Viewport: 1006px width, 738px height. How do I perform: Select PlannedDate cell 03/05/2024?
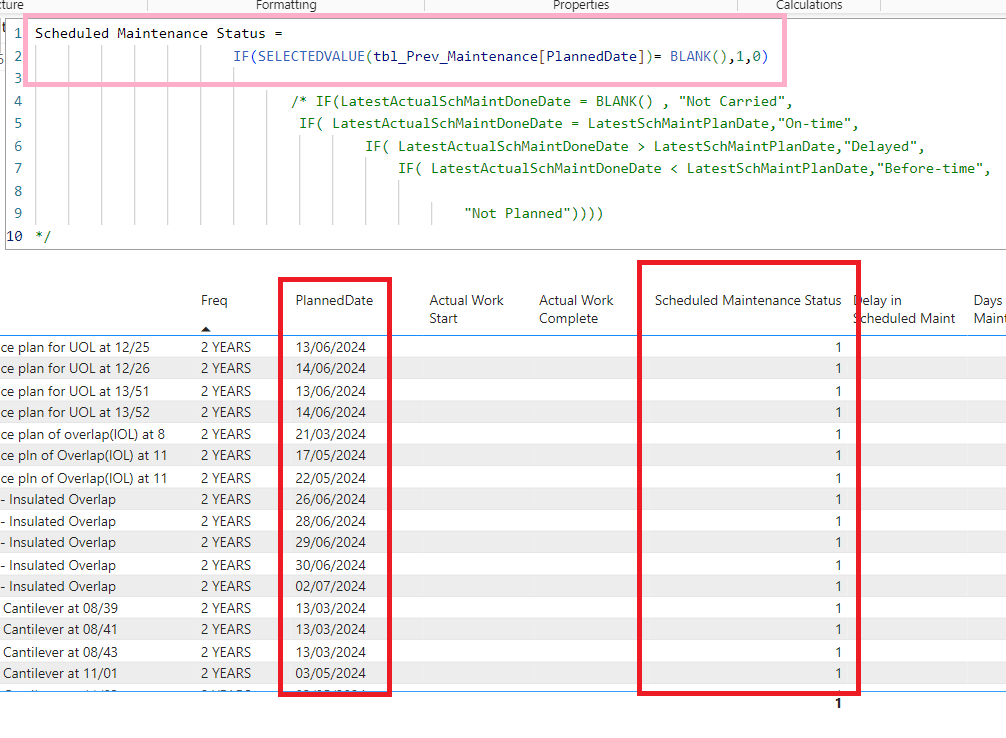(330, 673)
